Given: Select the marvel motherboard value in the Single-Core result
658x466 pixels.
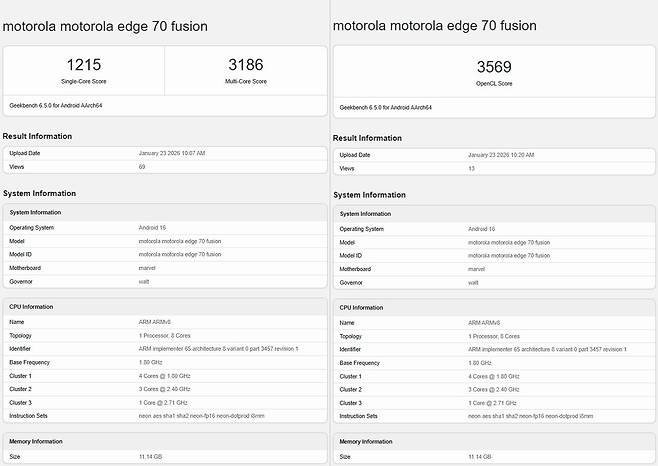Looking at the screenshot, I should (147, 268).
